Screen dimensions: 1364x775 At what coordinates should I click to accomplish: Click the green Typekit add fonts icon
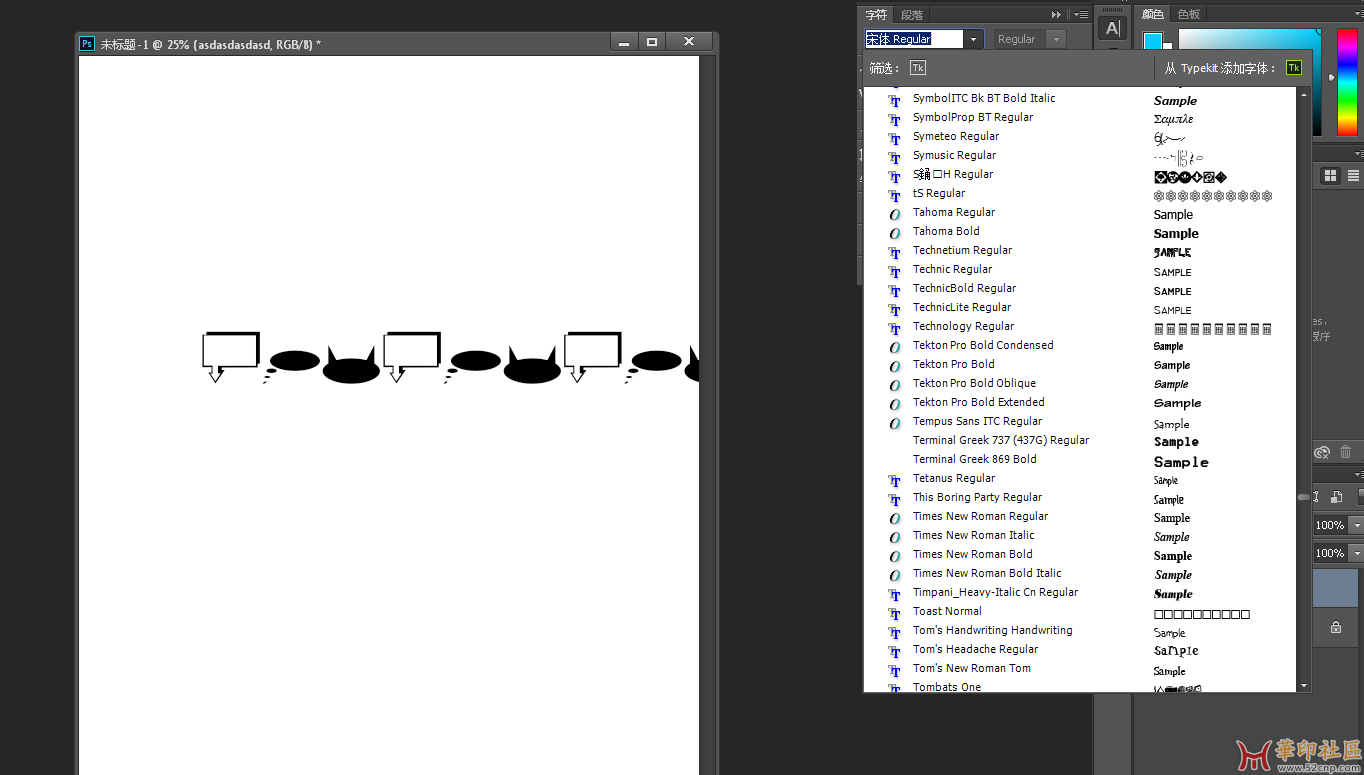(x=1294, y=68)
